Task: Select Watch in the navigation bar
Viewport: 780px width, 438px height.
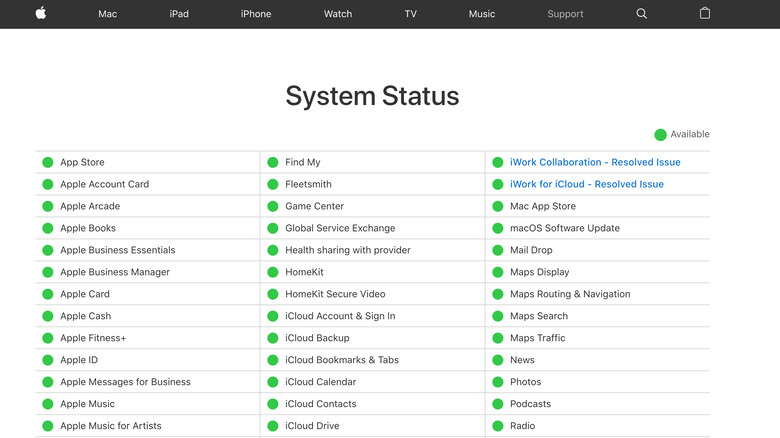Action: (338, 14)
